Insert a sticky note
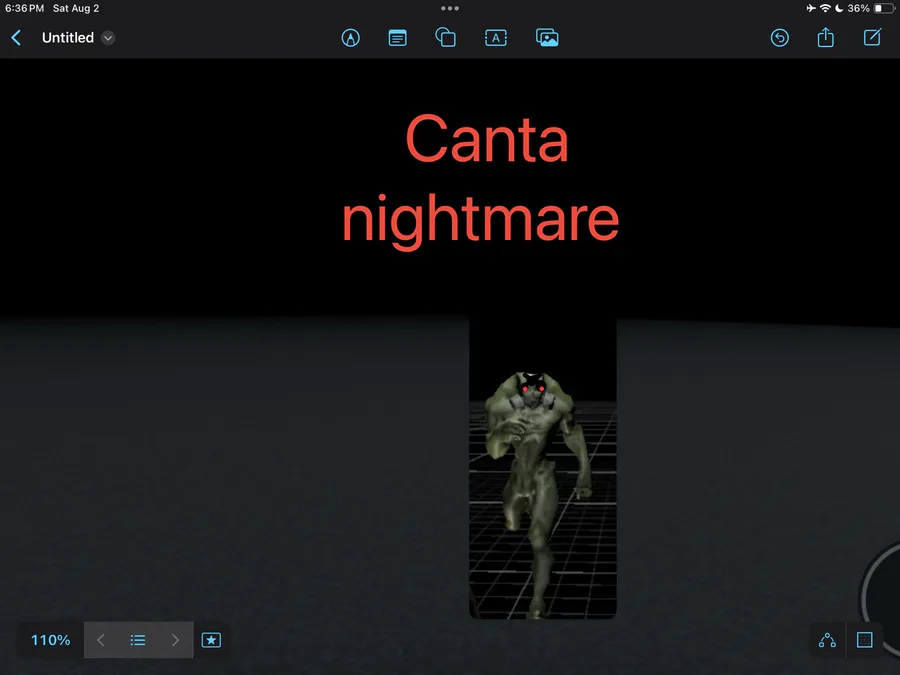The height and width of the screenshot is (675, 900). point(397,38)
